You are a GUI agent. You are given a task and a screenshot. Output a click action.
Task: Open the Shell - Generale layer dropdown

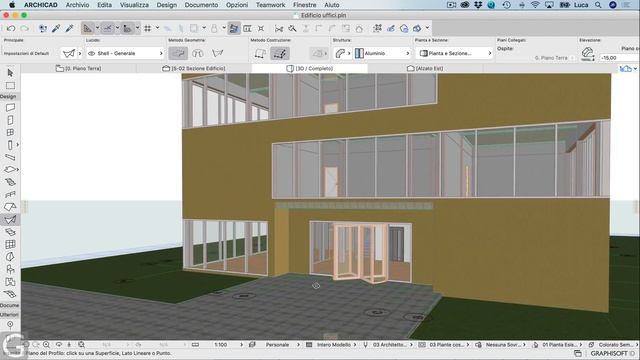125,53
